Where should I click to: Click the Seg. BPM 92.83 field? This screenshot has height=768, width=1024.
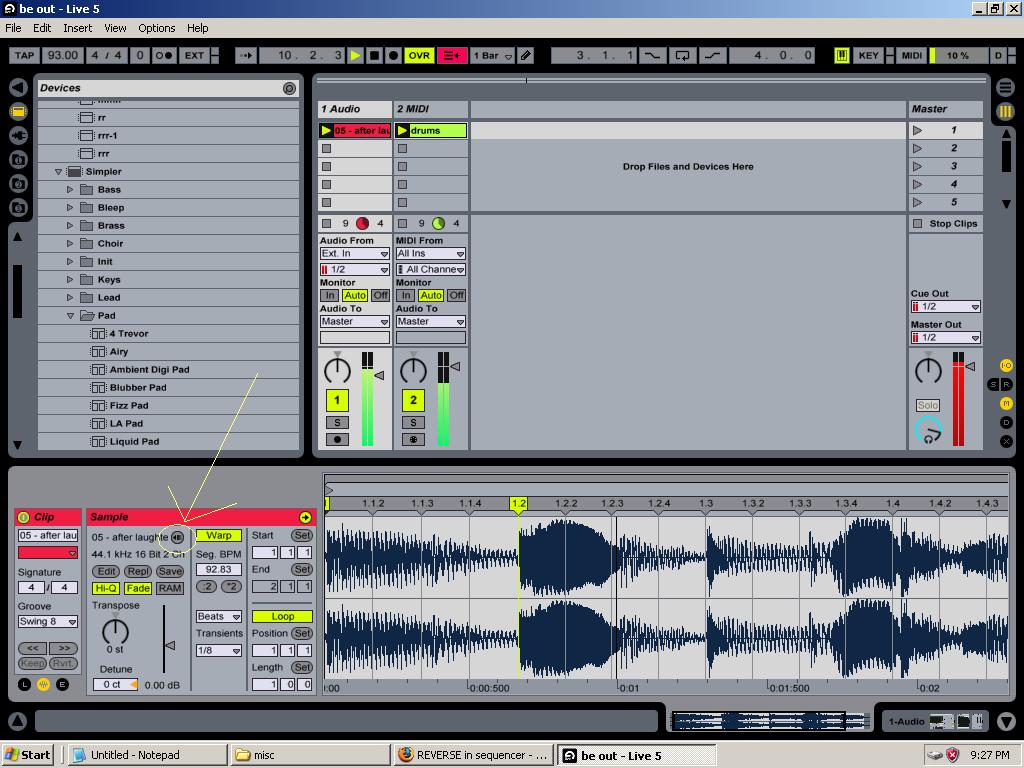pyautogui.click(x=219, y=569)
